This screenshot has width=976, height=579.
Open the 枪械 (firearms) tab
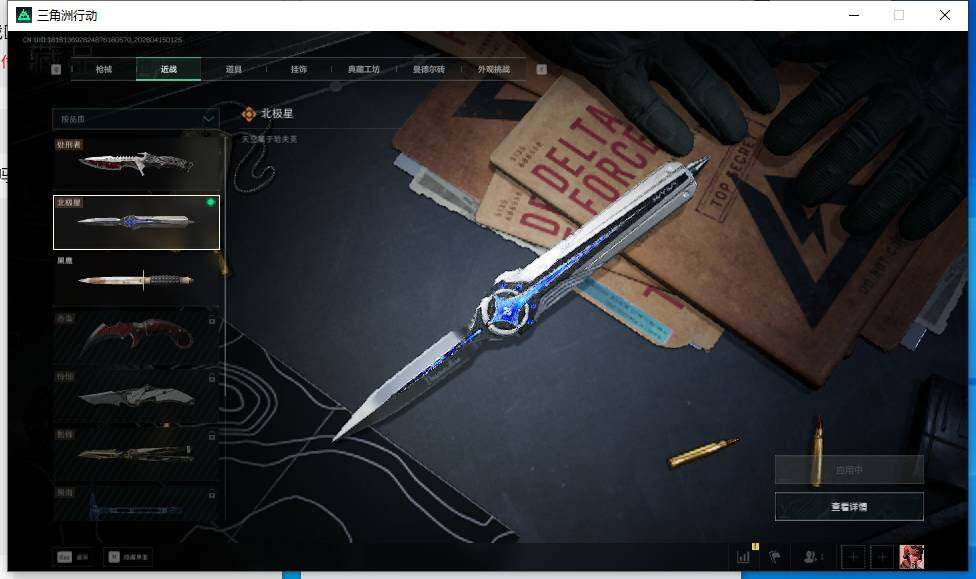click(x=104, y=69)
